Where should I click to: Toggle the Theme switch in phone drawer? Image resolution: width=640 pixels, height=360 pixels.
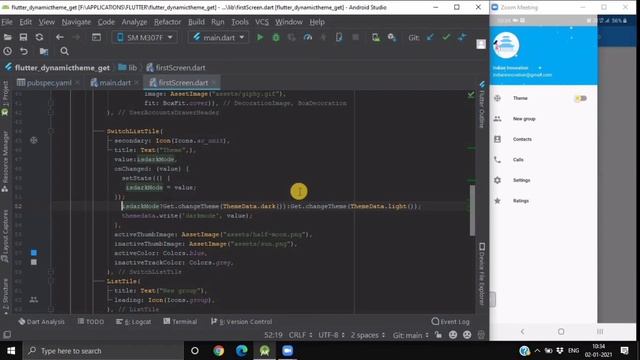tap(580, 98)
